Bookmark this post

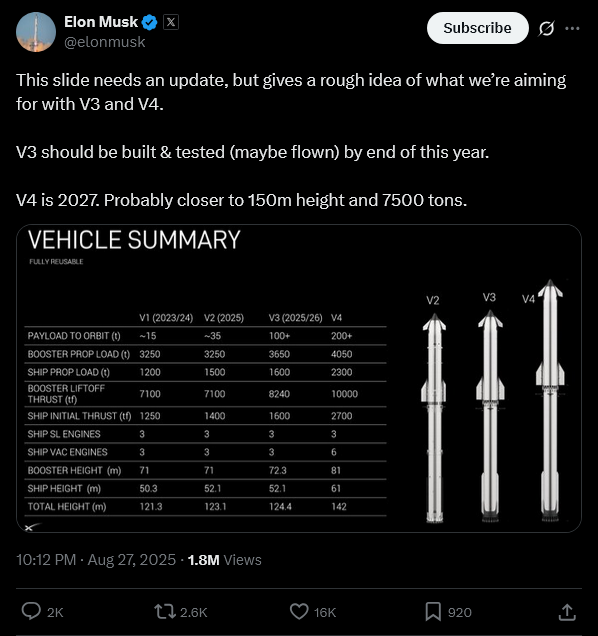click(433, 612)
